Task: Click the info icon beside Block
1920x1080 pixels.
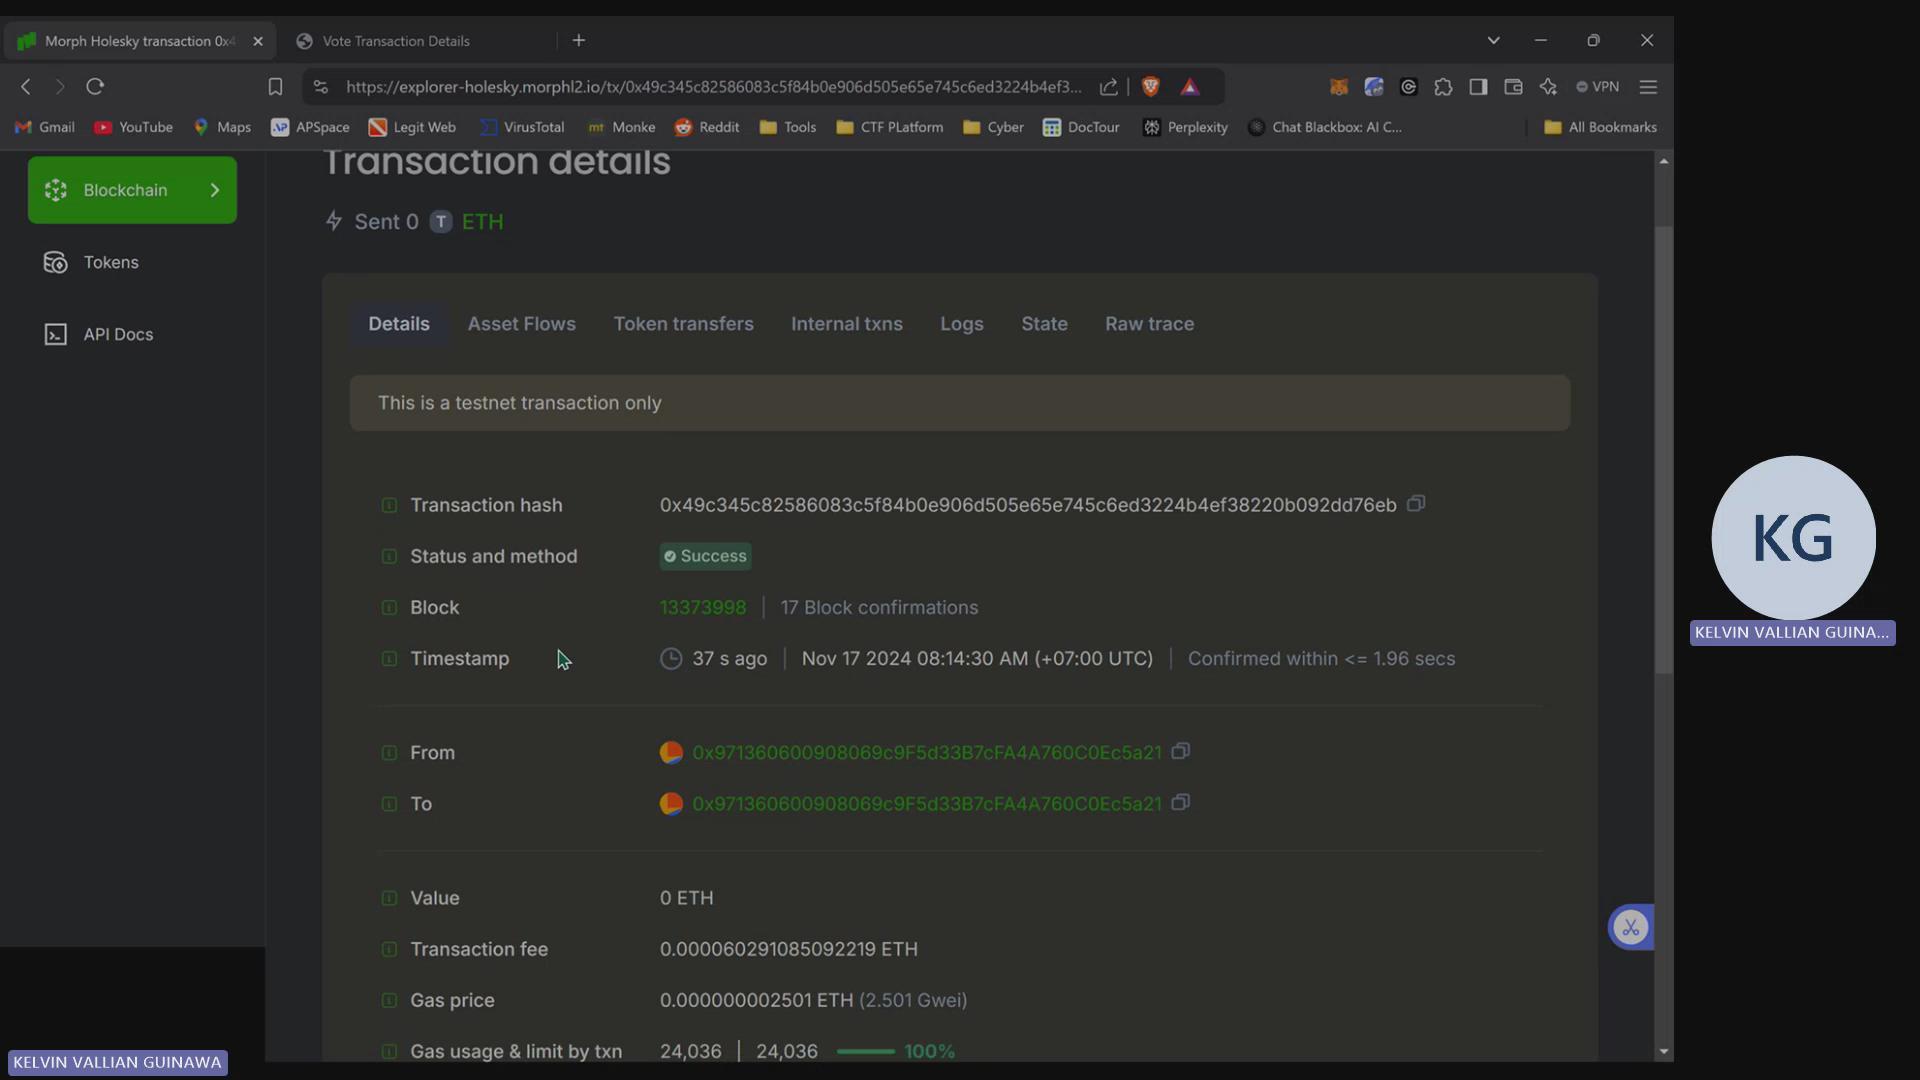Action: (389, 607)
